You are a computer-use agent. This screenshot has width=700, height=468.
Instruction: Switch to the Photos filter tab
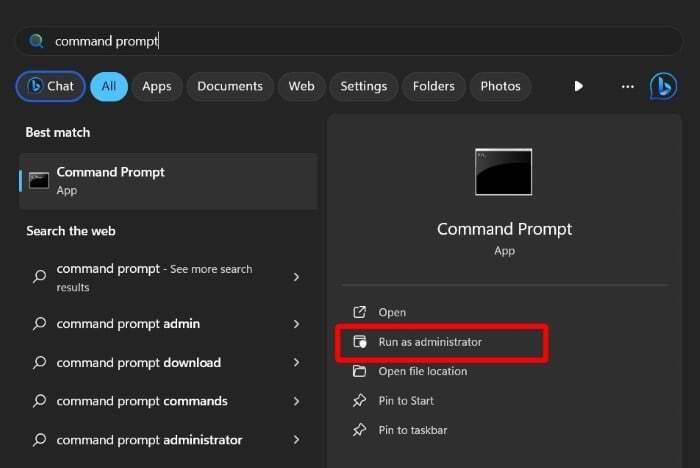(500, 86)
